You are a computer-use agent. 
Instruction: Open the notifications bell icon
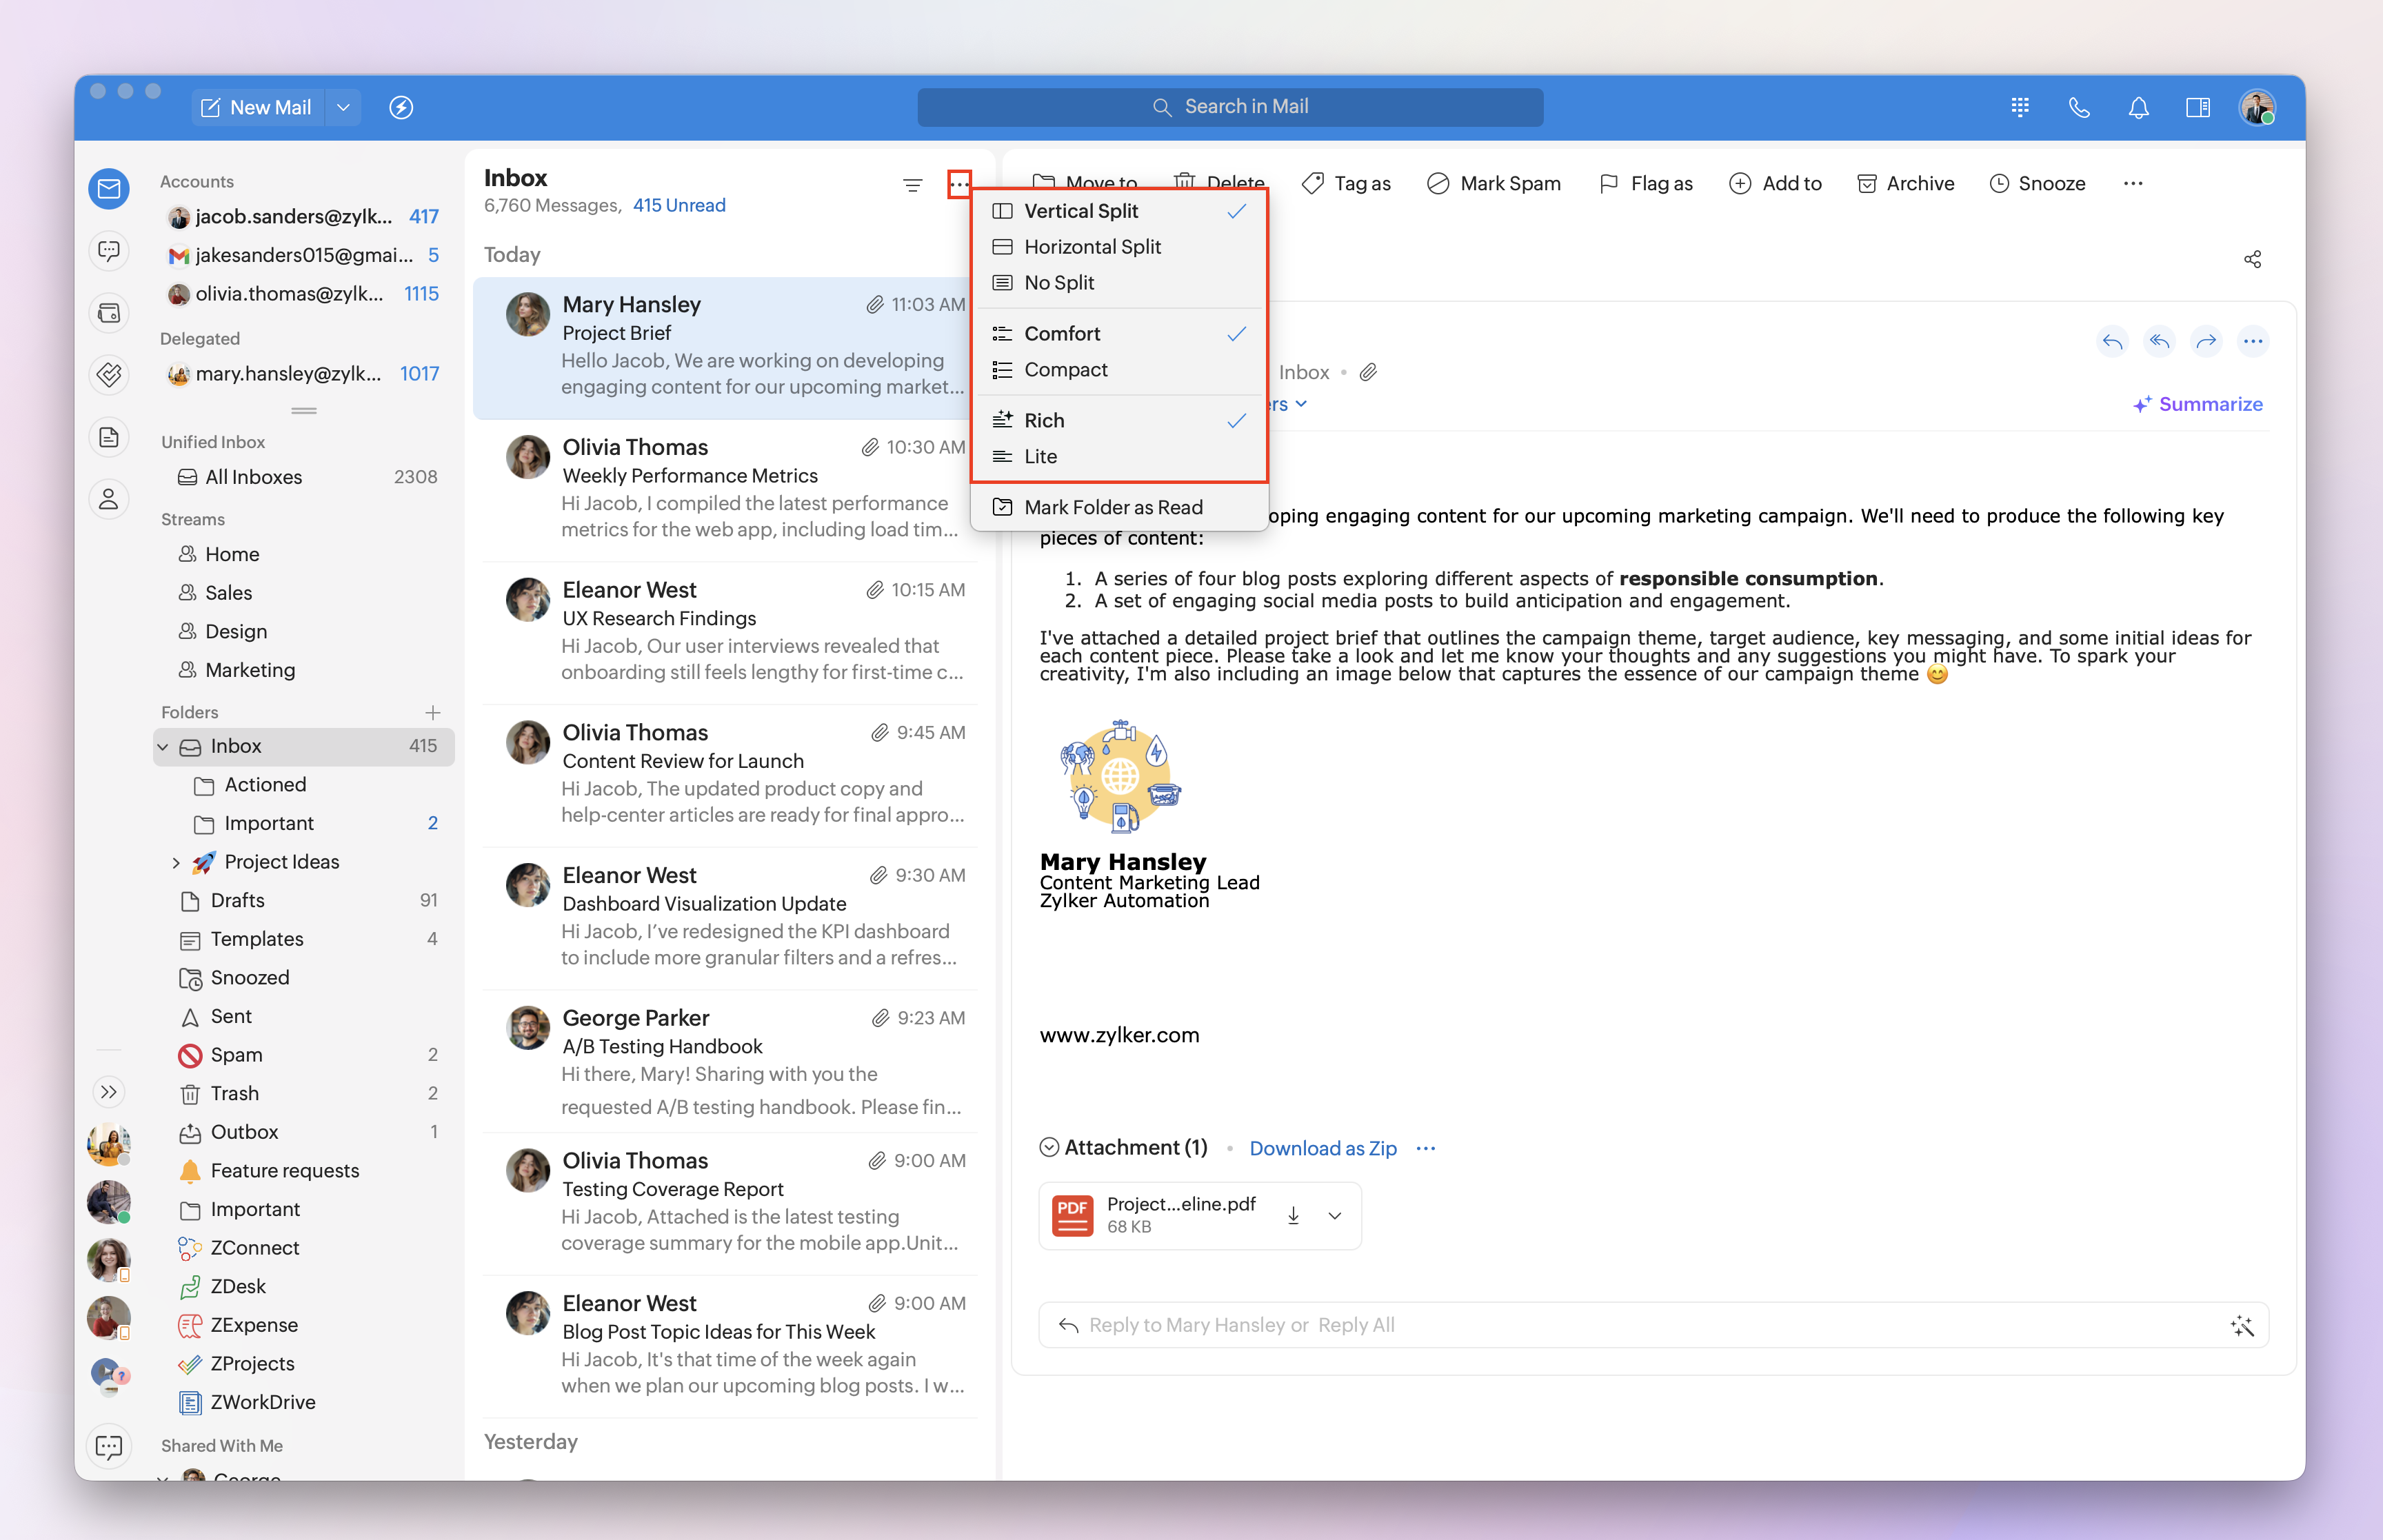pyautogui.click(x=2138, y=107)
